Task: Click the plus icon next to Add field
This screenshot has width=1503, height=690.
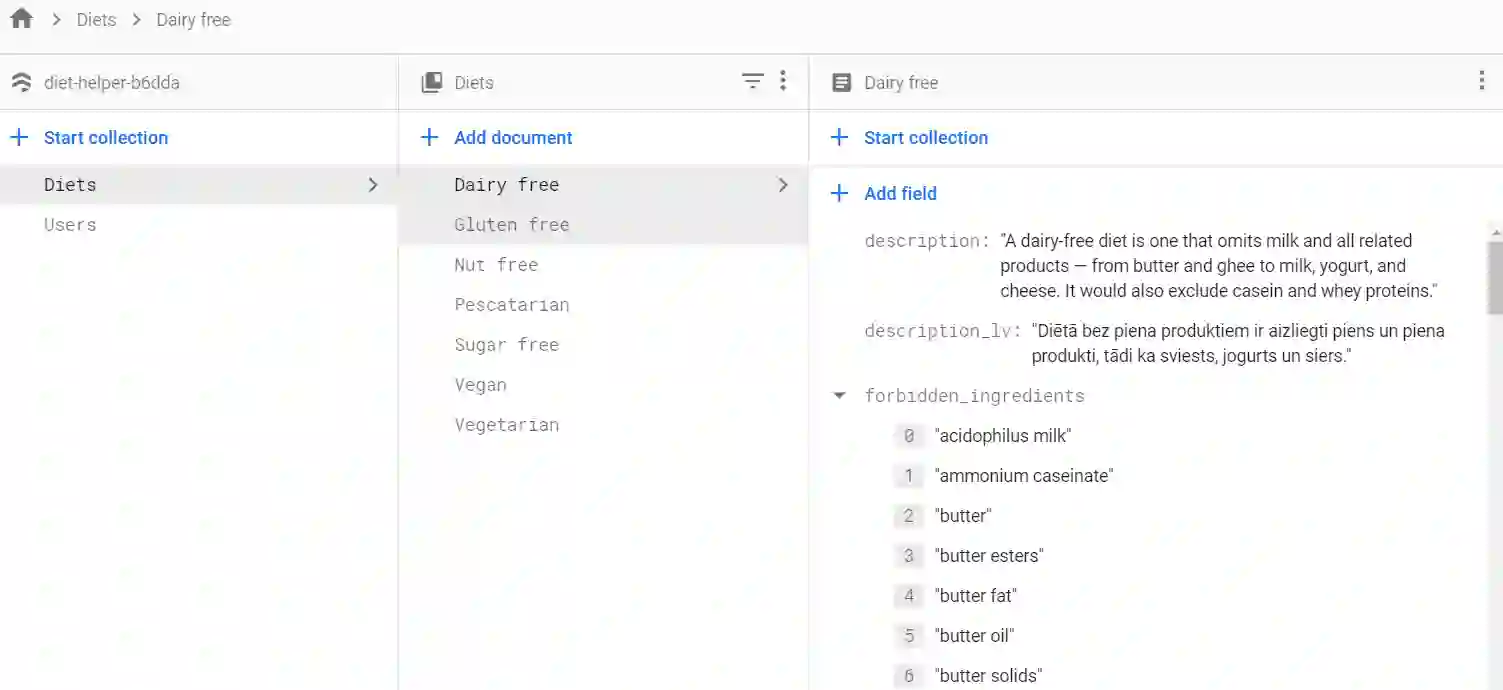Action: pyautogui.click(x=840, y=194)
